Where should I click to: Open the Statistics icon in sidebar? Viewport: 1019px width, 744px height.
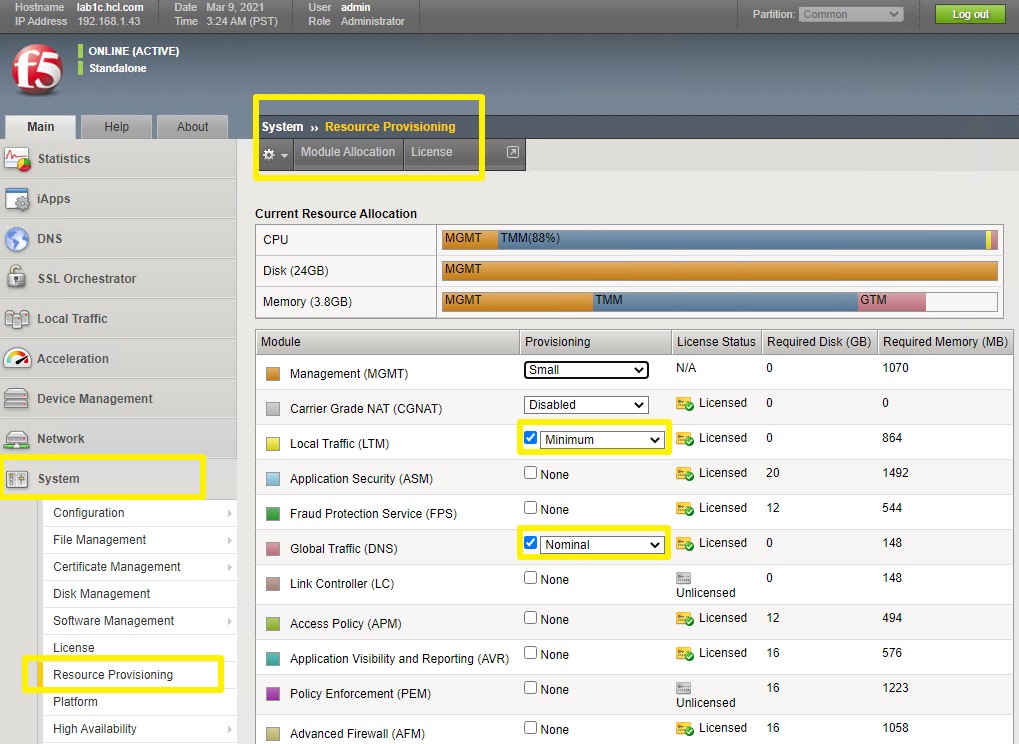(x=17, y=159)
